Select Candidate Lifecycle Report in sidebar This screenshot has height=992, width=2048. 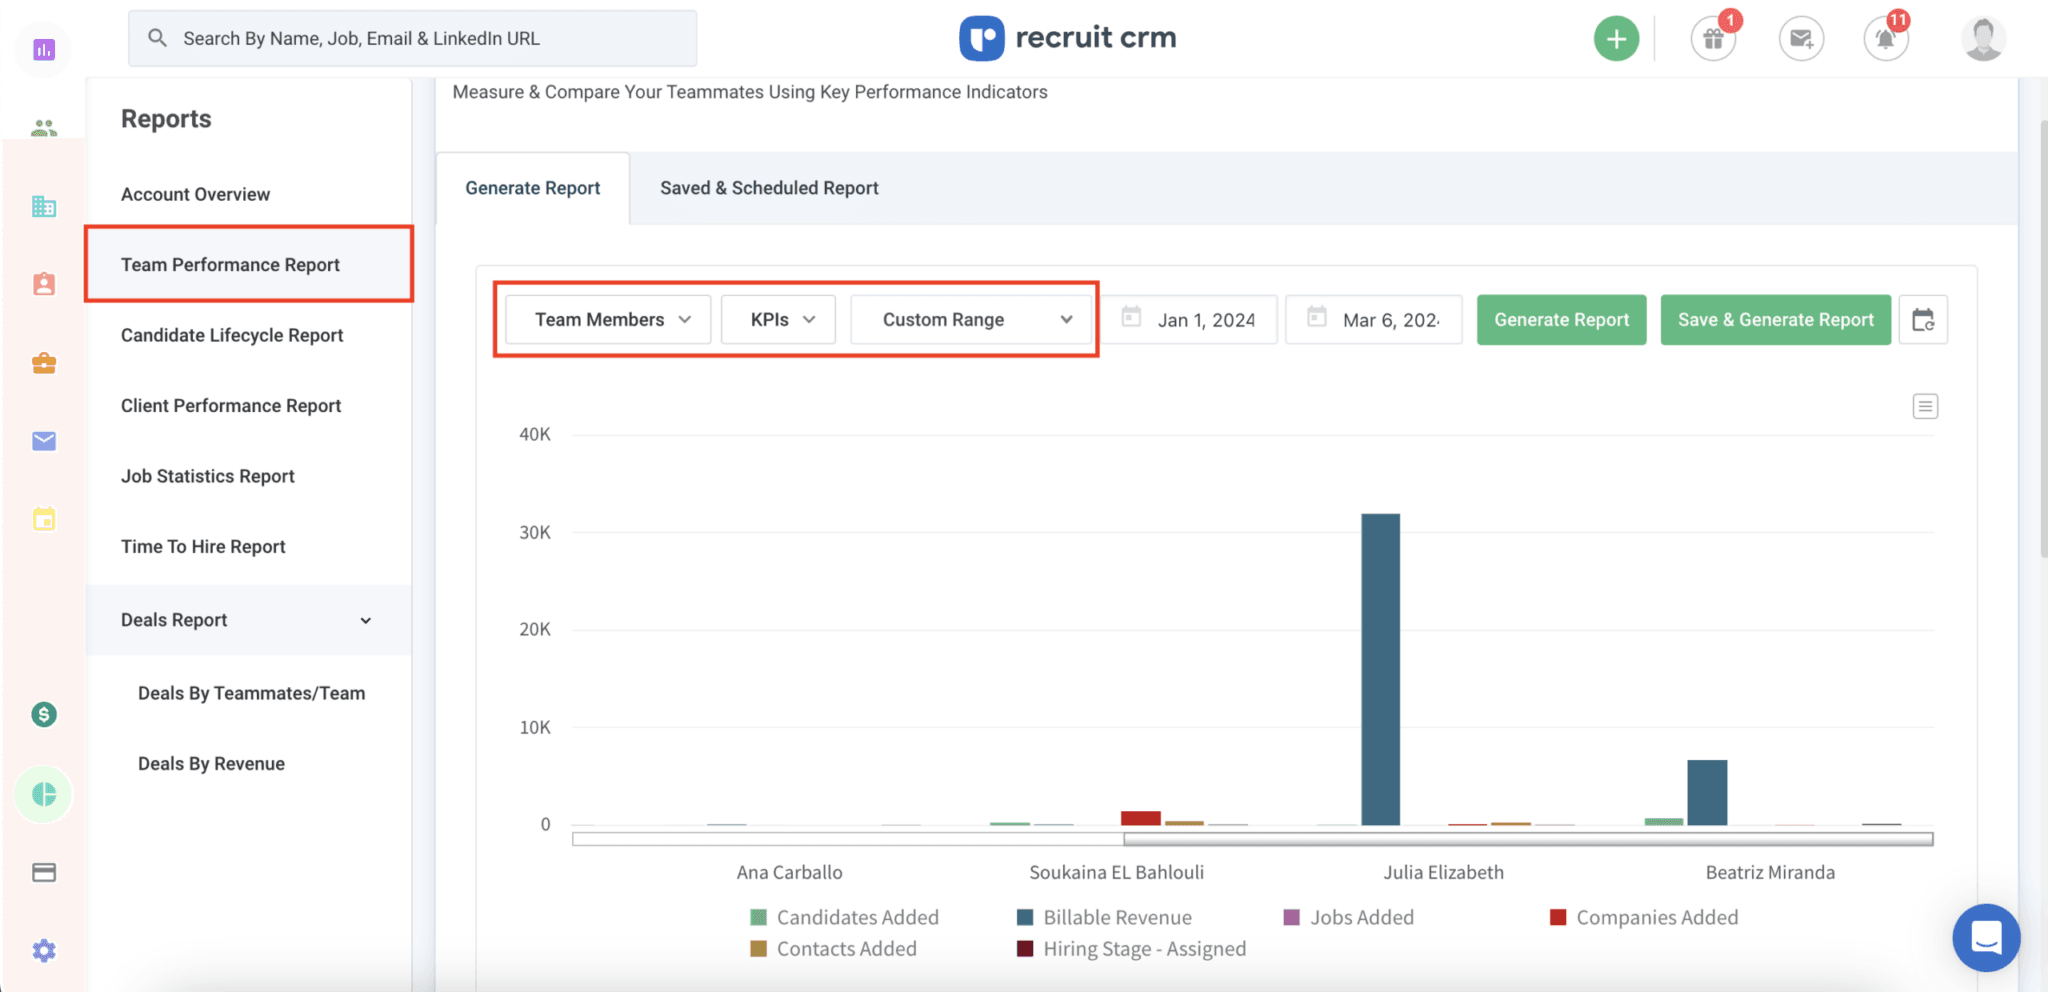[232, 335]
